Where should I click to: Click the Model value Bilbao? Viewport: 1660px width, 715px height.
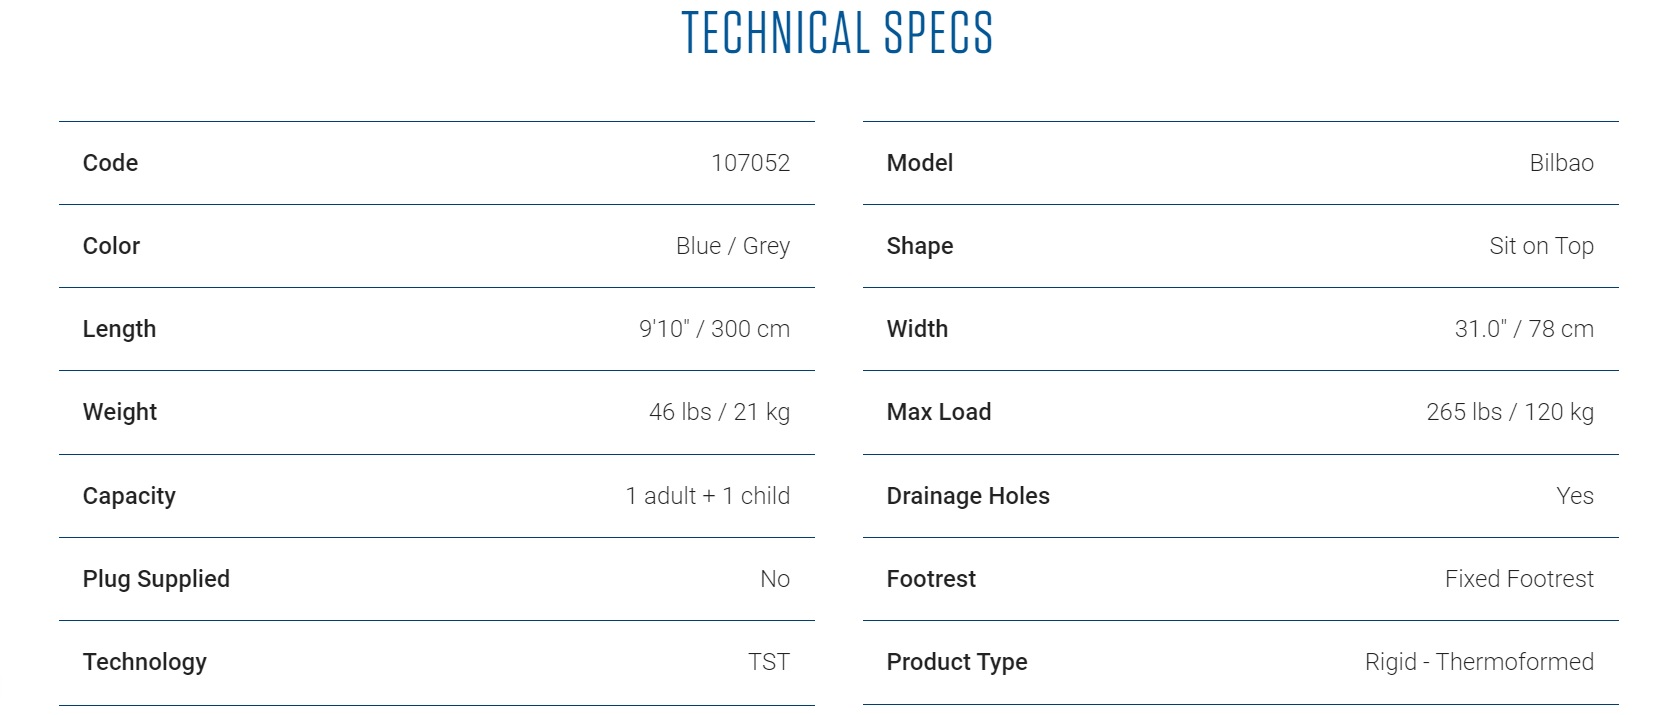pos(1561,163)
